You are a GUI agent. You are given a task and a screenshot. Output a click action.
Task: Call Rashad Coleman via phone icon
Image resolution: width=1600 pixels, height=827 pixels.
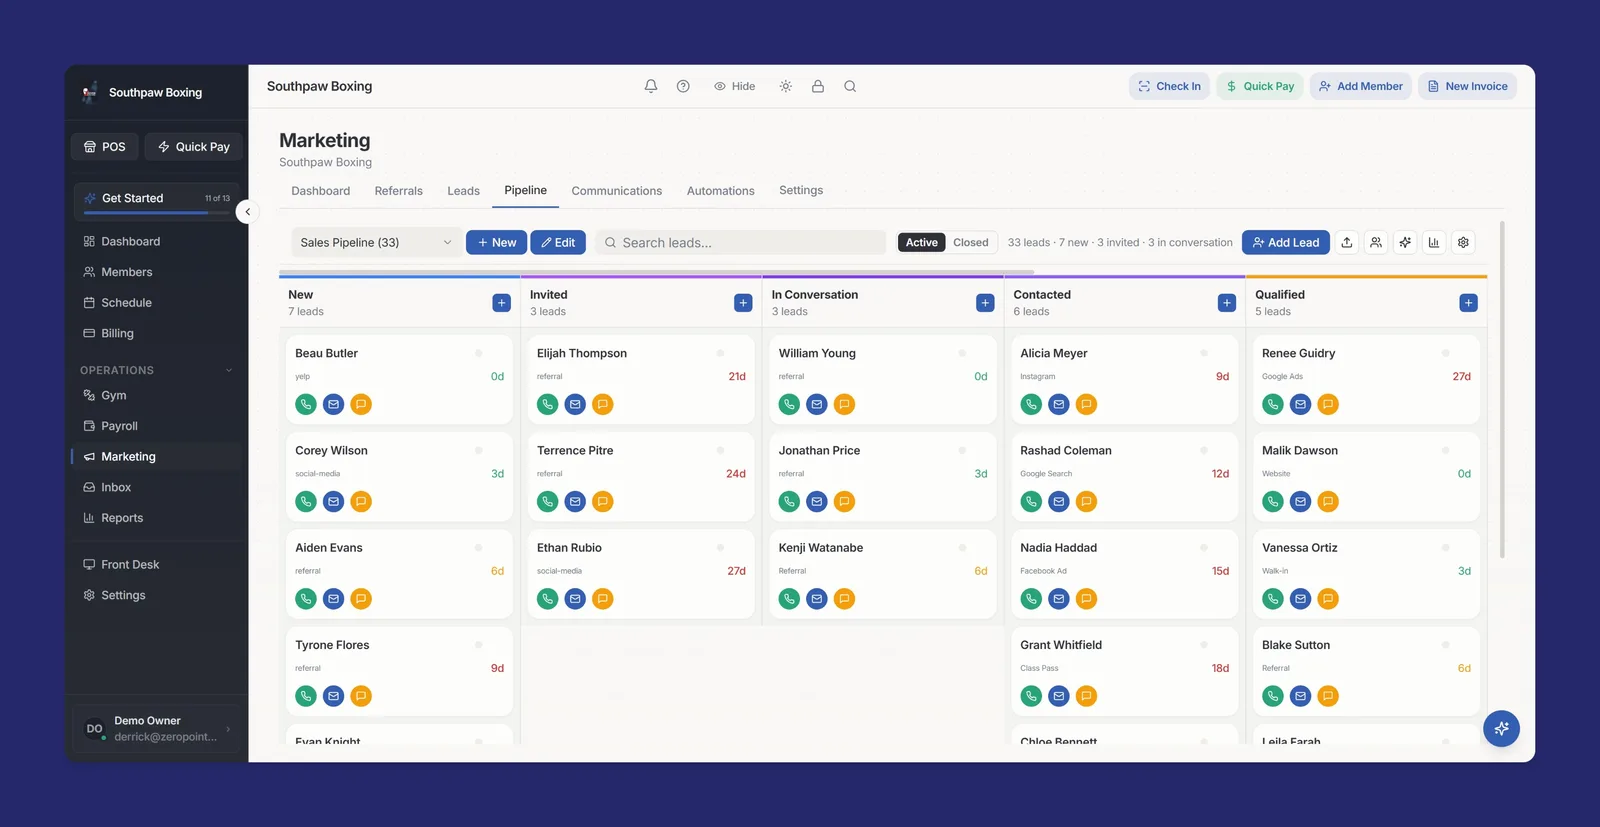[1031, 501]
